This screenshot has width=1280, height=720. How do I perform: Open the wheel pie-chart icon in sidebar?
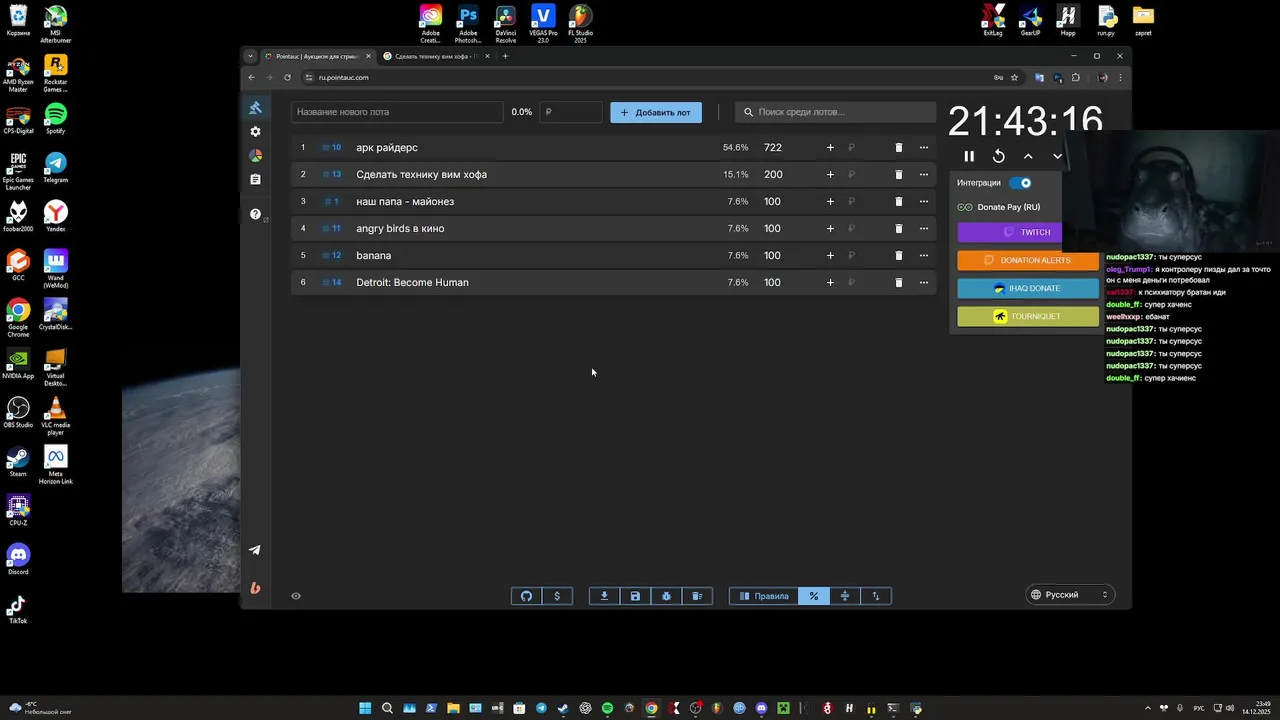pyautogui.click(x=255, y=156)
